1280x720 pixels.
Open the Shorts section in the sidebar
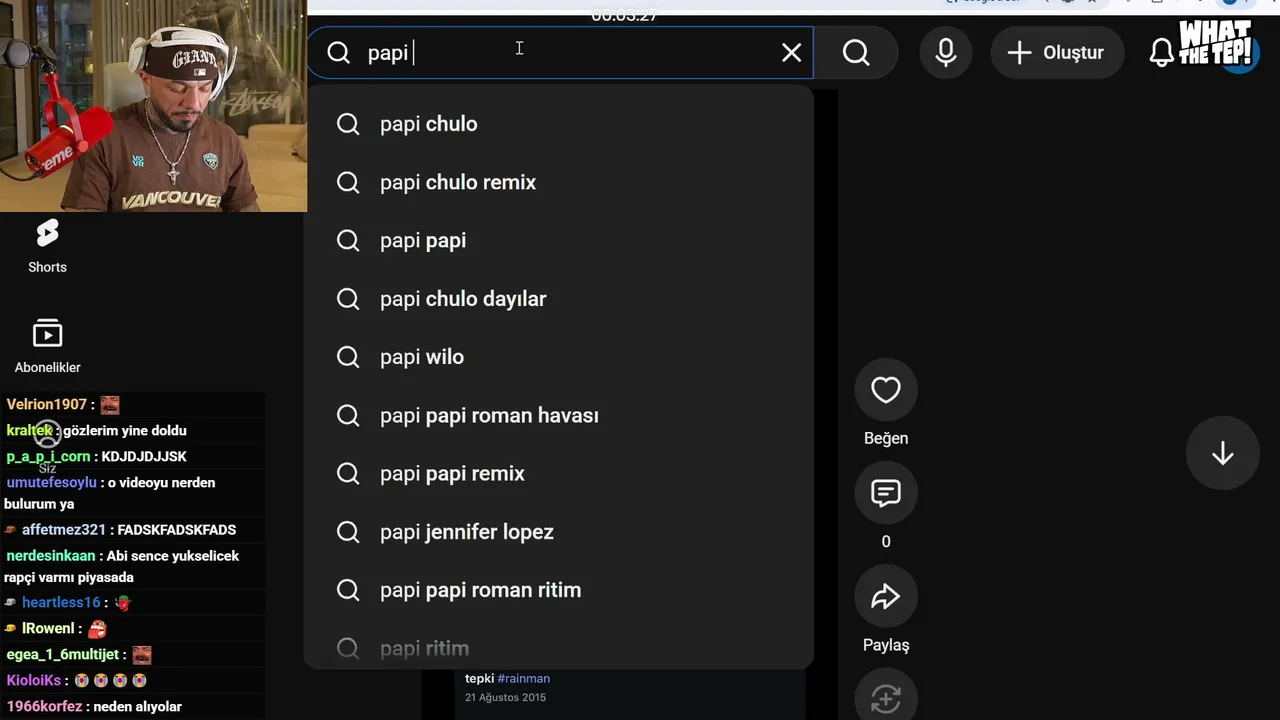47,247
